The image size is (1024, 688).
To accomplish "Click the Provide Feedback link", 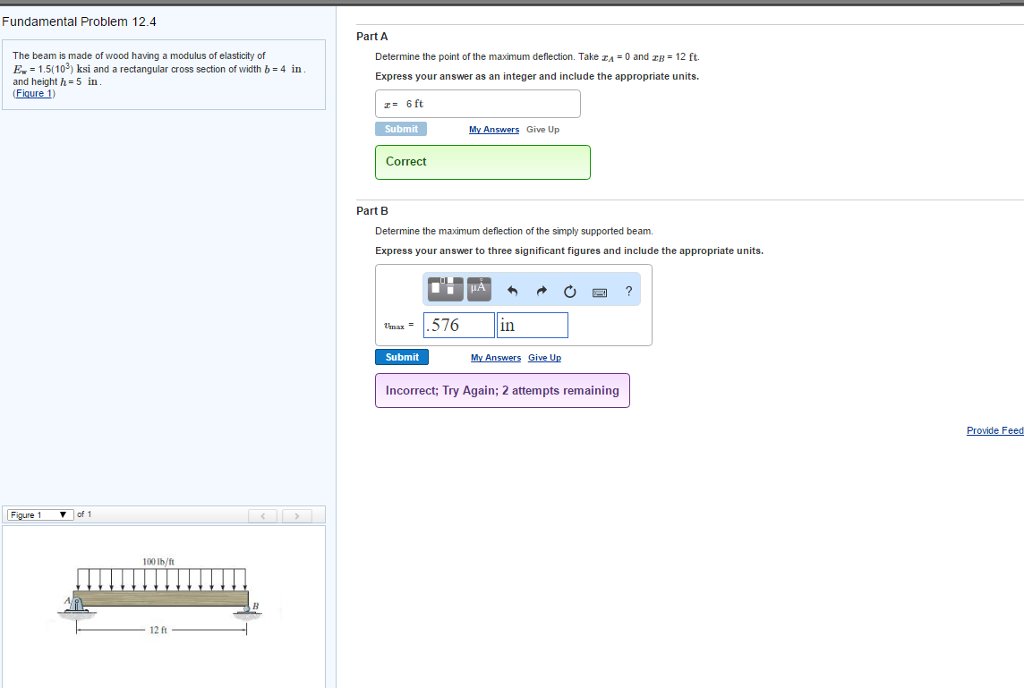I will coord(994,430).
